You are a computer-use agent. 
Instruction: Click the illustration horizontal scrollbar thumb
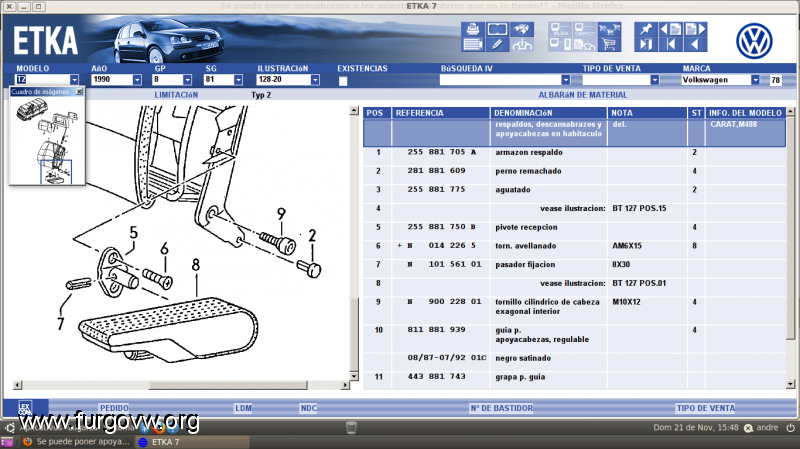pyautogui.click(x=228, y=385)
